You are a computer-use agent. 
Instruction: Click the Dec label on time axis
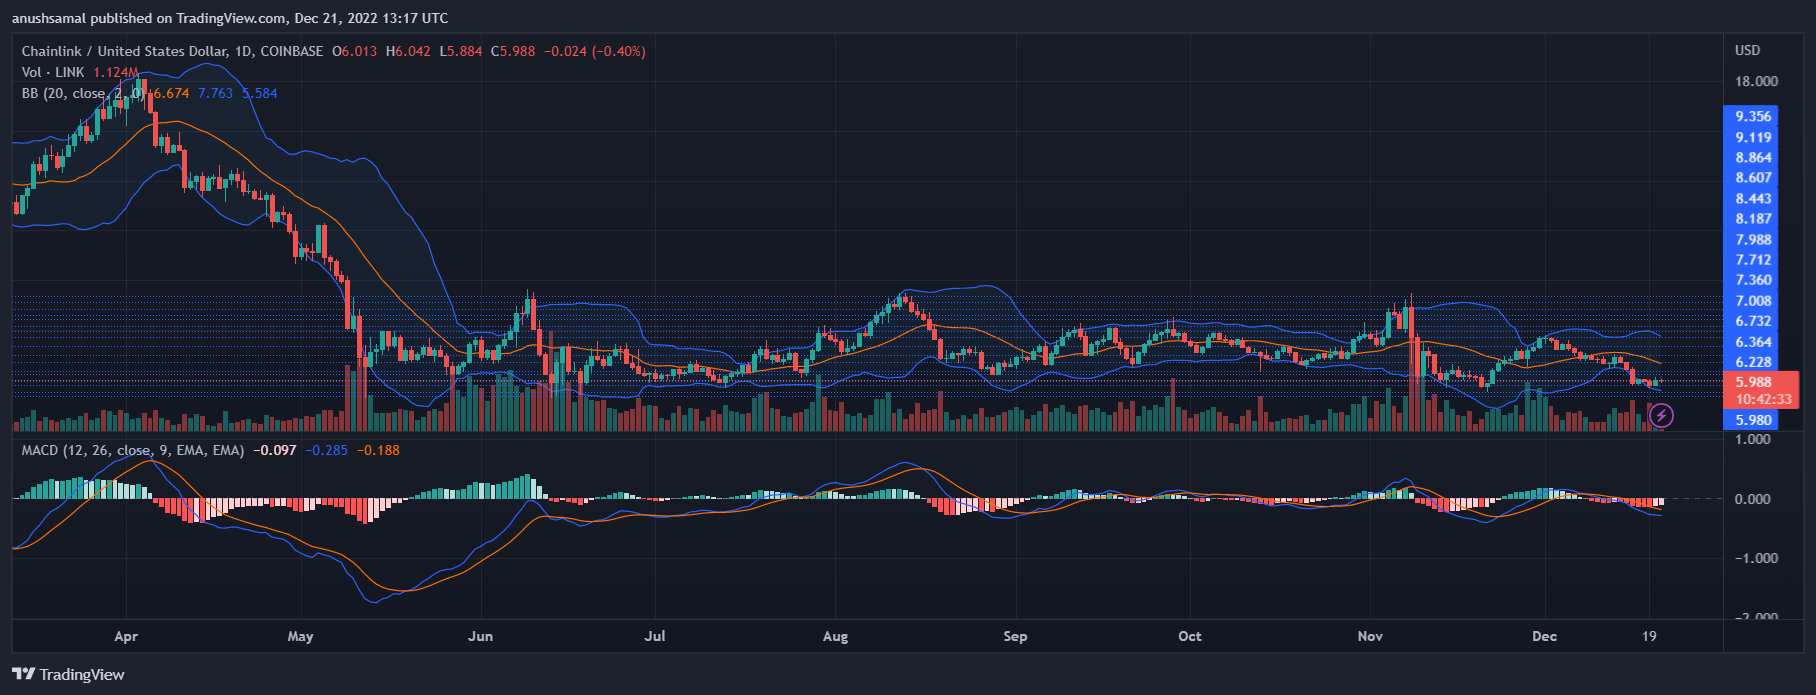(1544, 636)
